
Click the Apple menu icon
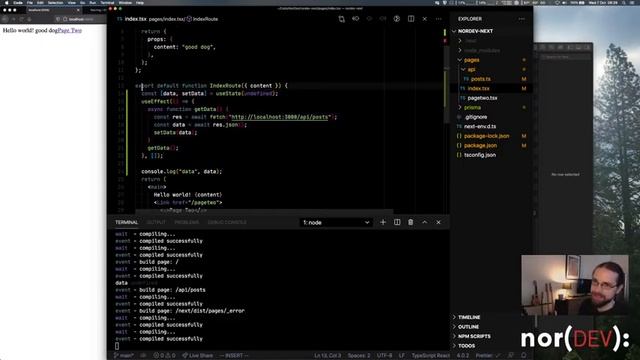6,2
